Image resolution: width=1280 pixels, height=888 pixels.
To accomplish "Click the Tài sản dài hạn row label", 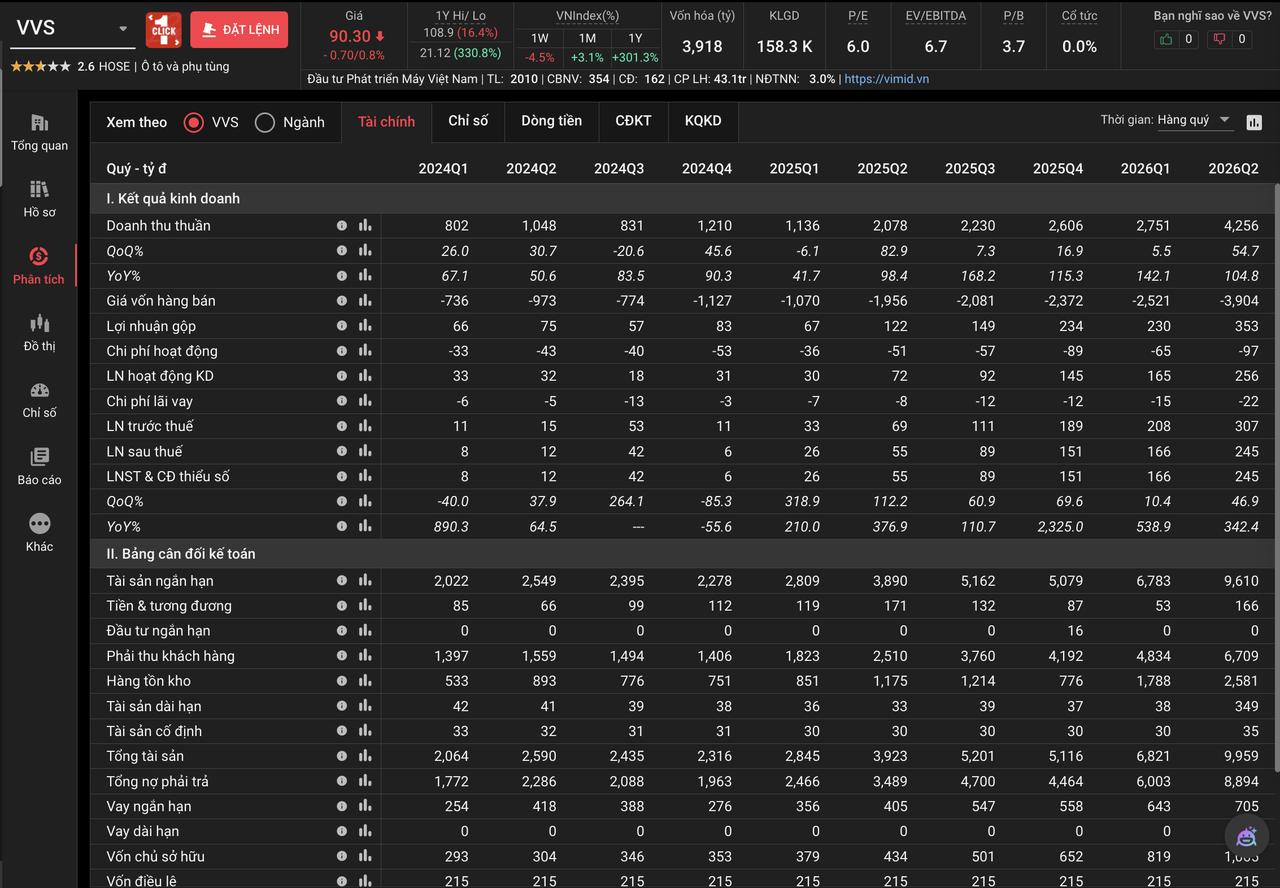I will (x=154, y=706).
